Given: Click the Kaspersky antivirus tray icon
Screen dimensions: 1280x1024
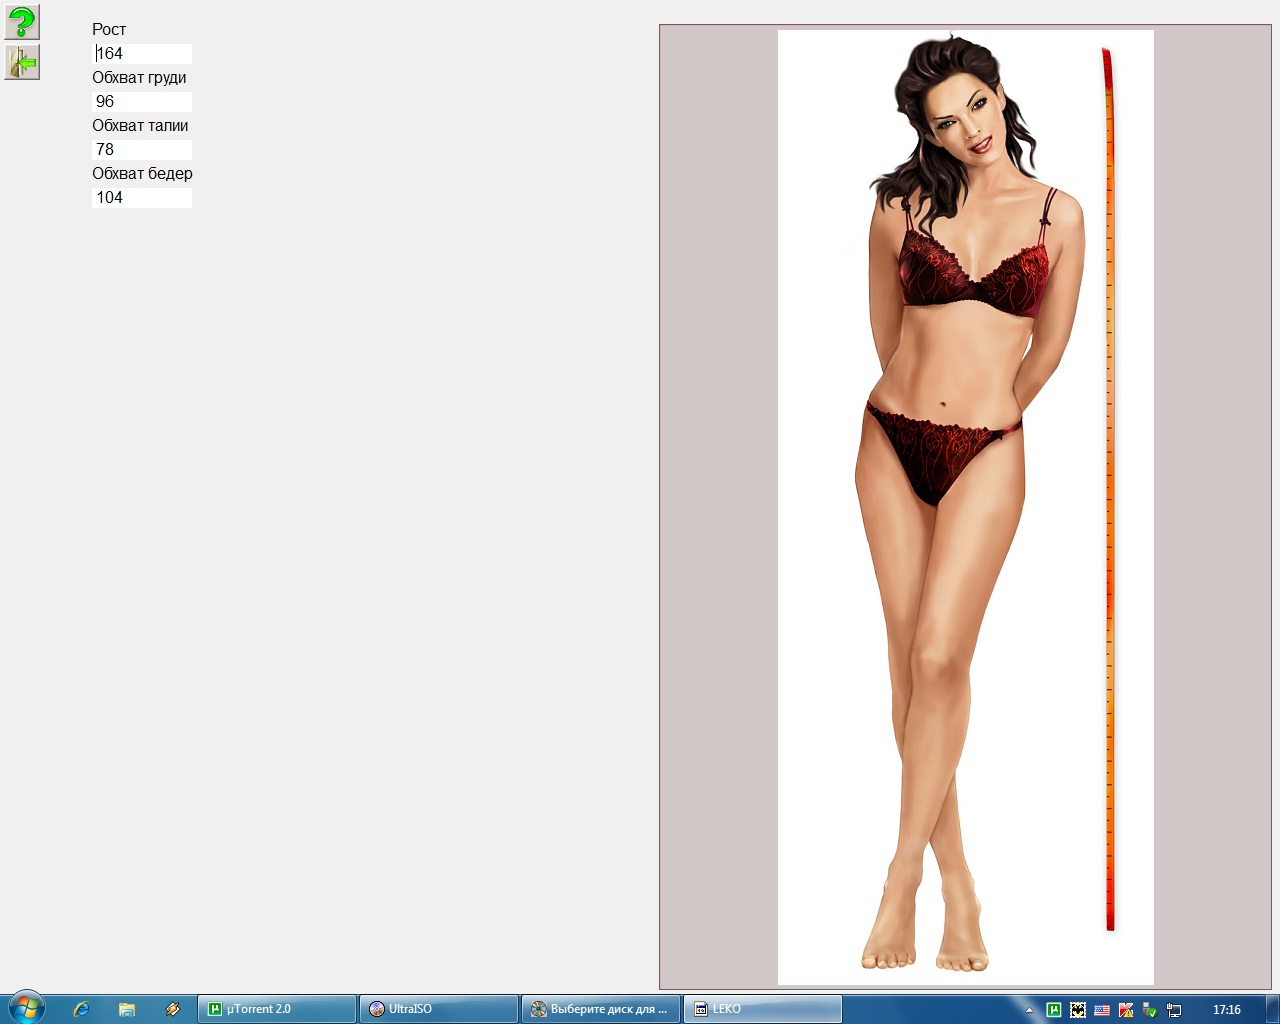Looking at the screenshot, I should pos(1126,1010).
